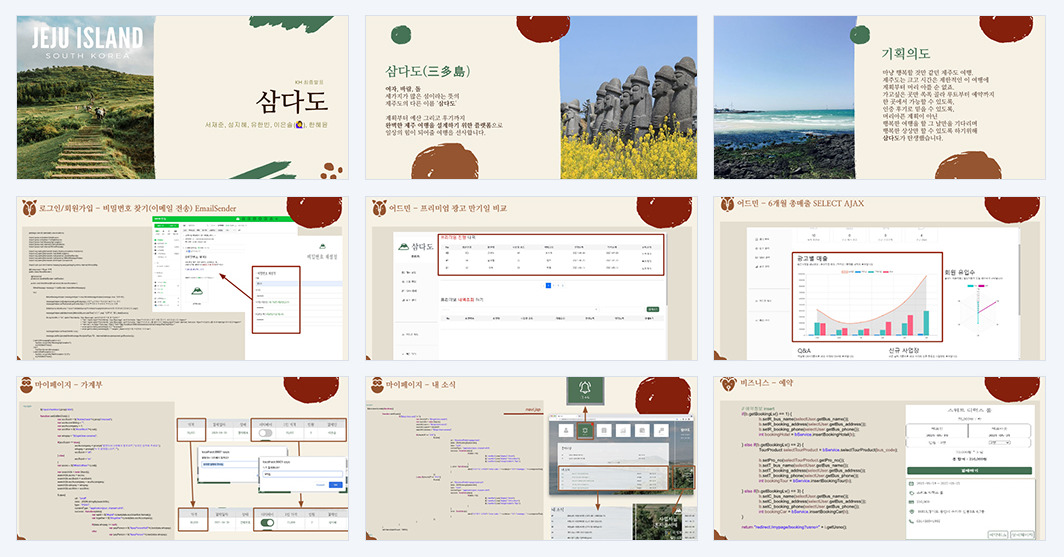The width and height of the screenshot is (1064, 557).
Task: Open the 어드민 프리미엄 광고 만기일 비교 slide
Action: pyautogui.click(x=531, y=279)
